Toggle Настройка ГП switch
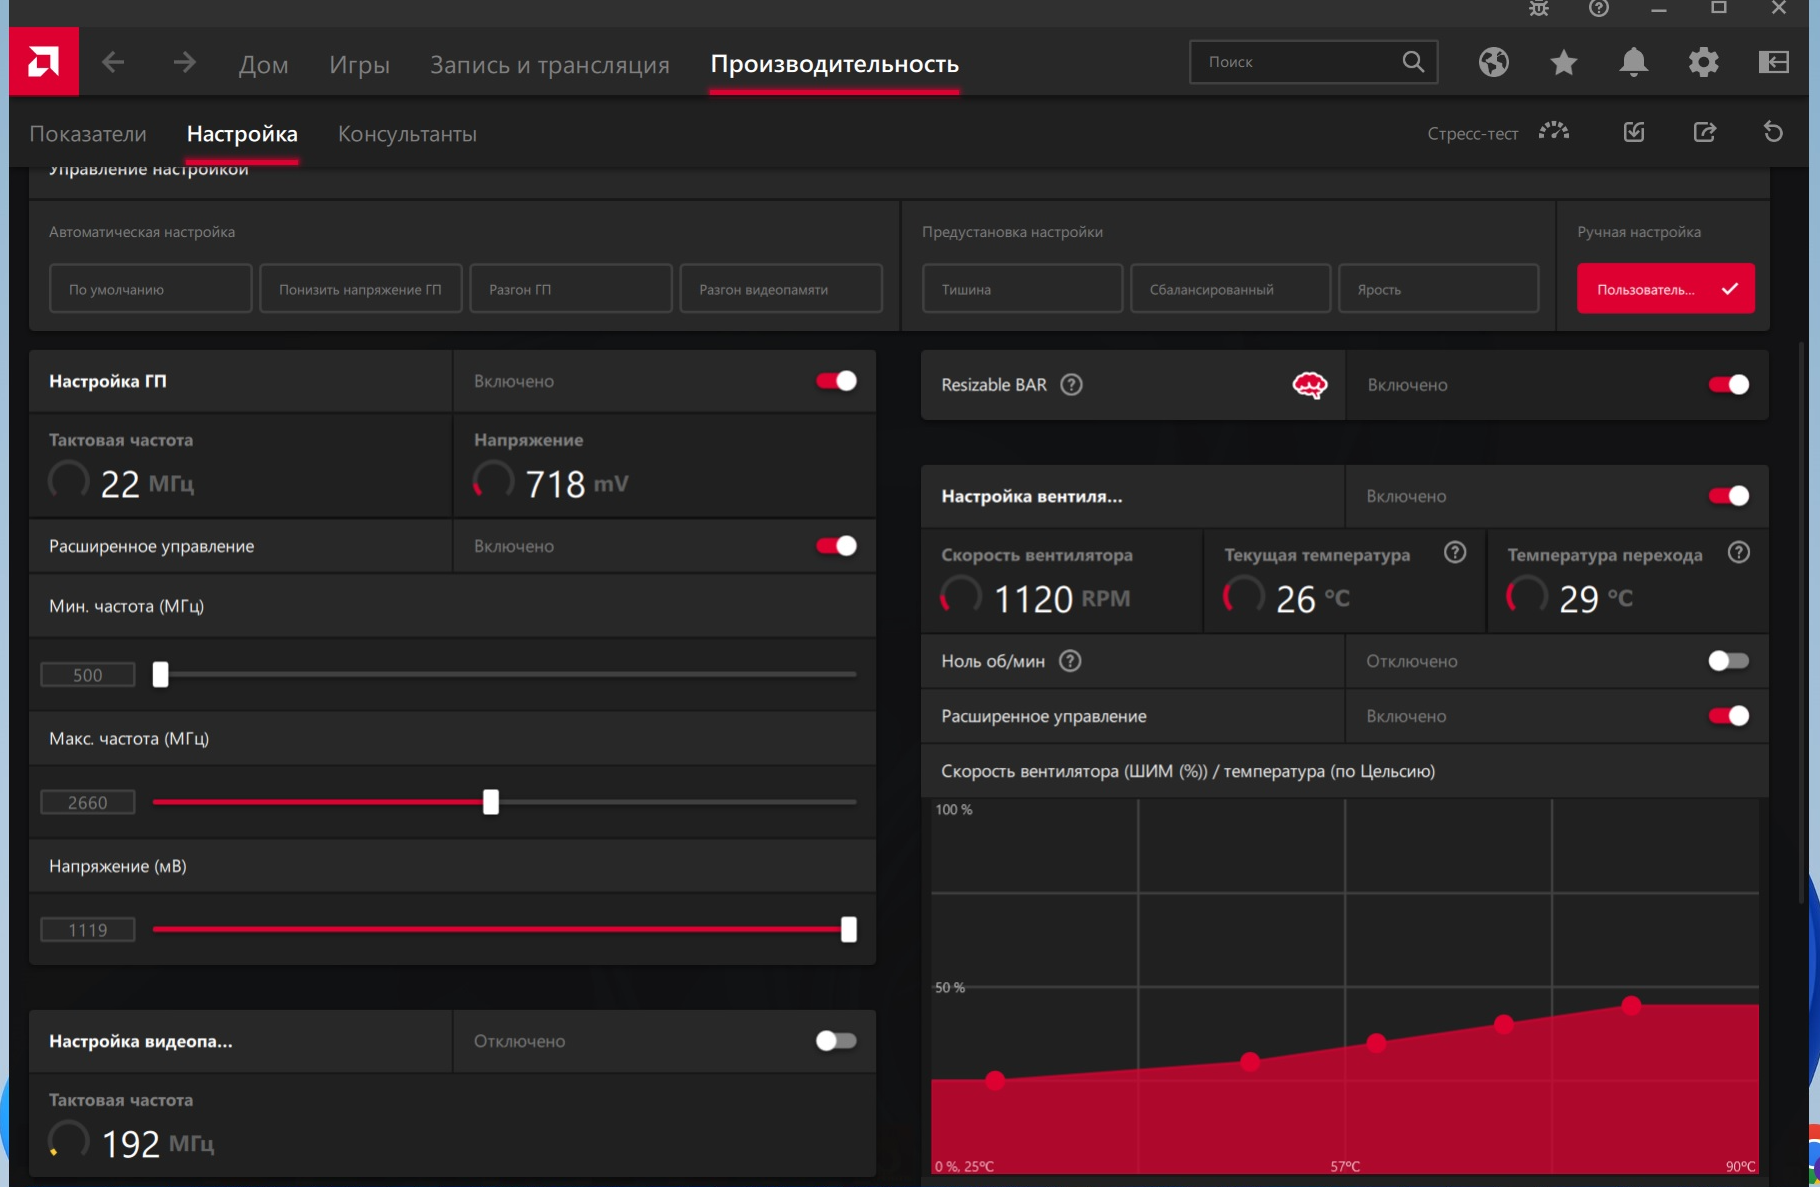 click(836, 381)
